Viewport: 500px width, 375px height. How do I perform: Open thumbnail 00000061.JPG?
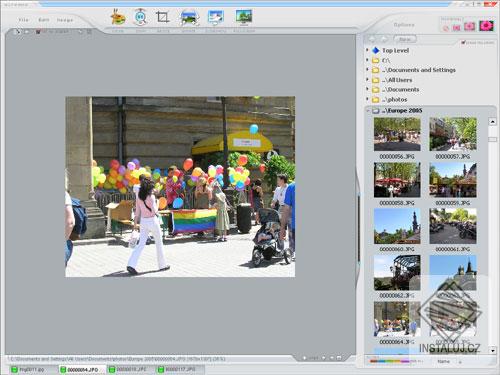point(453,226)
